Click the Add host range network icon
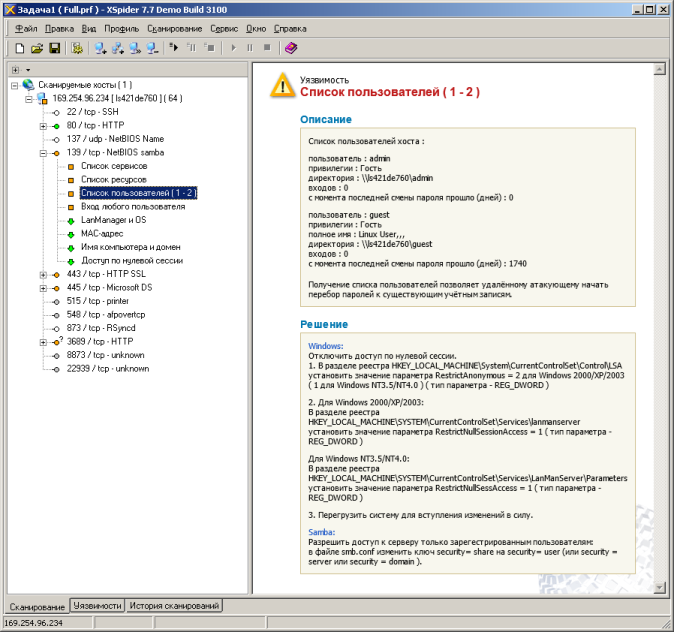 click(118, 48)
